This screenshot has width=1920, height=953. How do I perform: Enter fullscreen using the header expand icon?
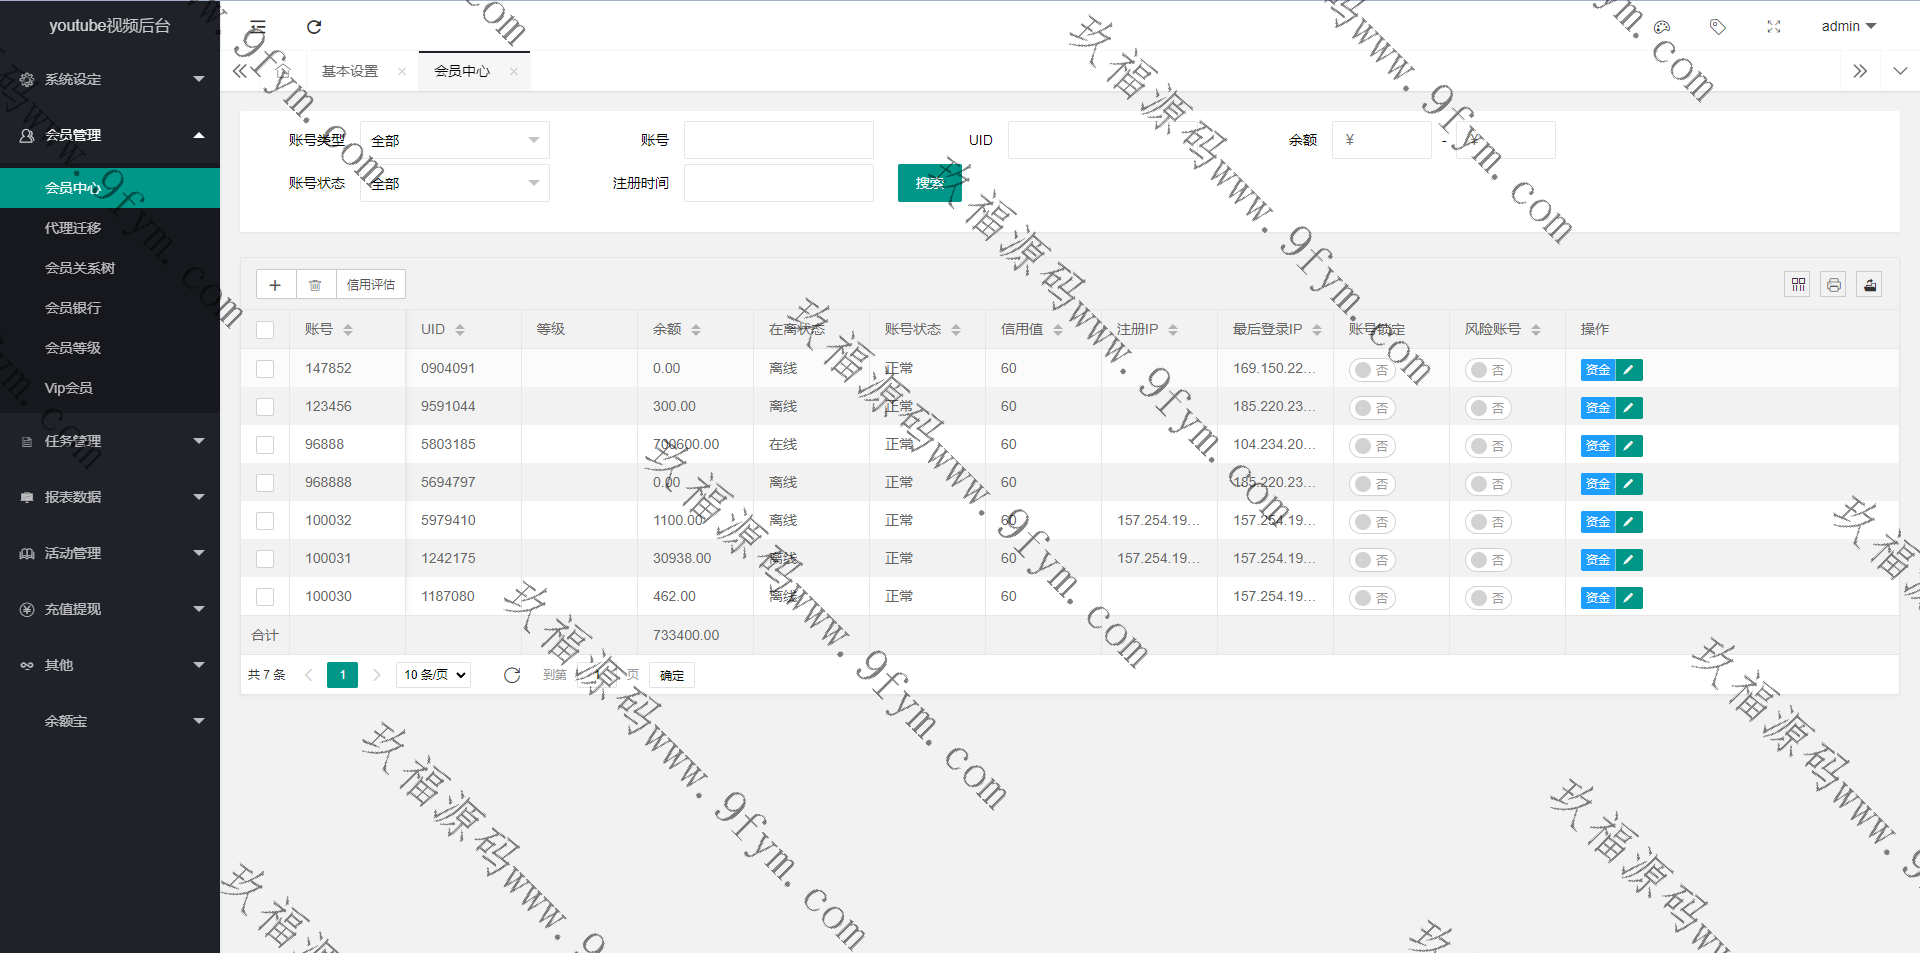tap(1773, 27)
